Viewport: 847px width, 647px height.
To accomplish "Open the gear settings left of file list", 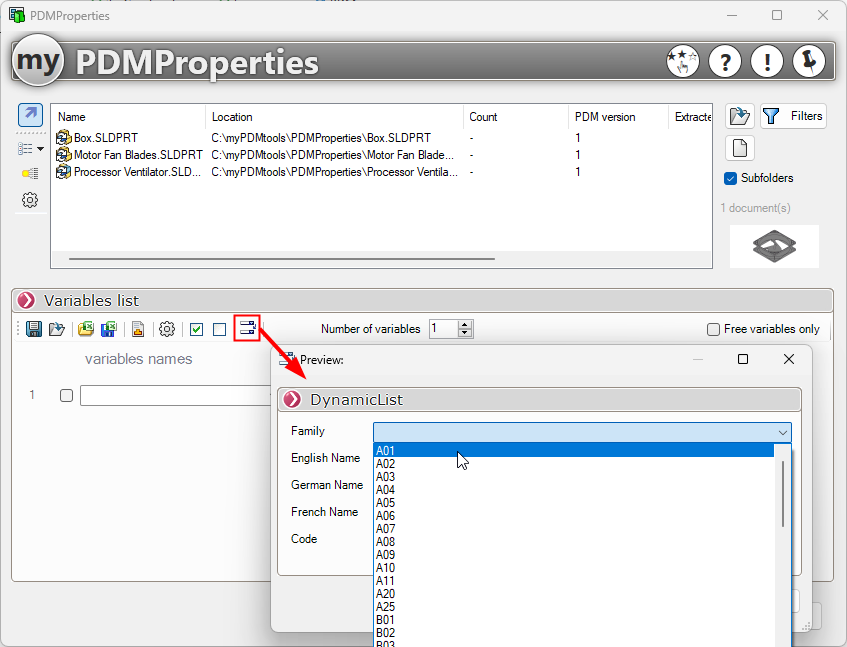I will [x=30, y=200].
